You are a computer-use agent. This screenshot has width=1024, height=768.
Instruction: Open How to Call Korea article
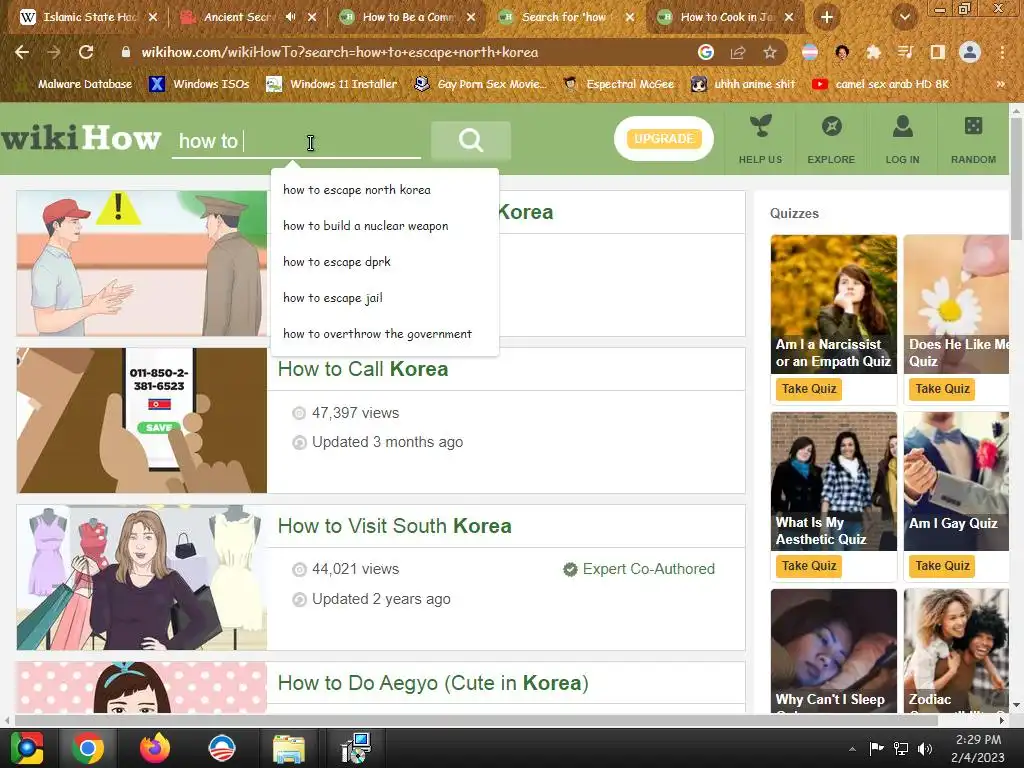coord(363,369)
